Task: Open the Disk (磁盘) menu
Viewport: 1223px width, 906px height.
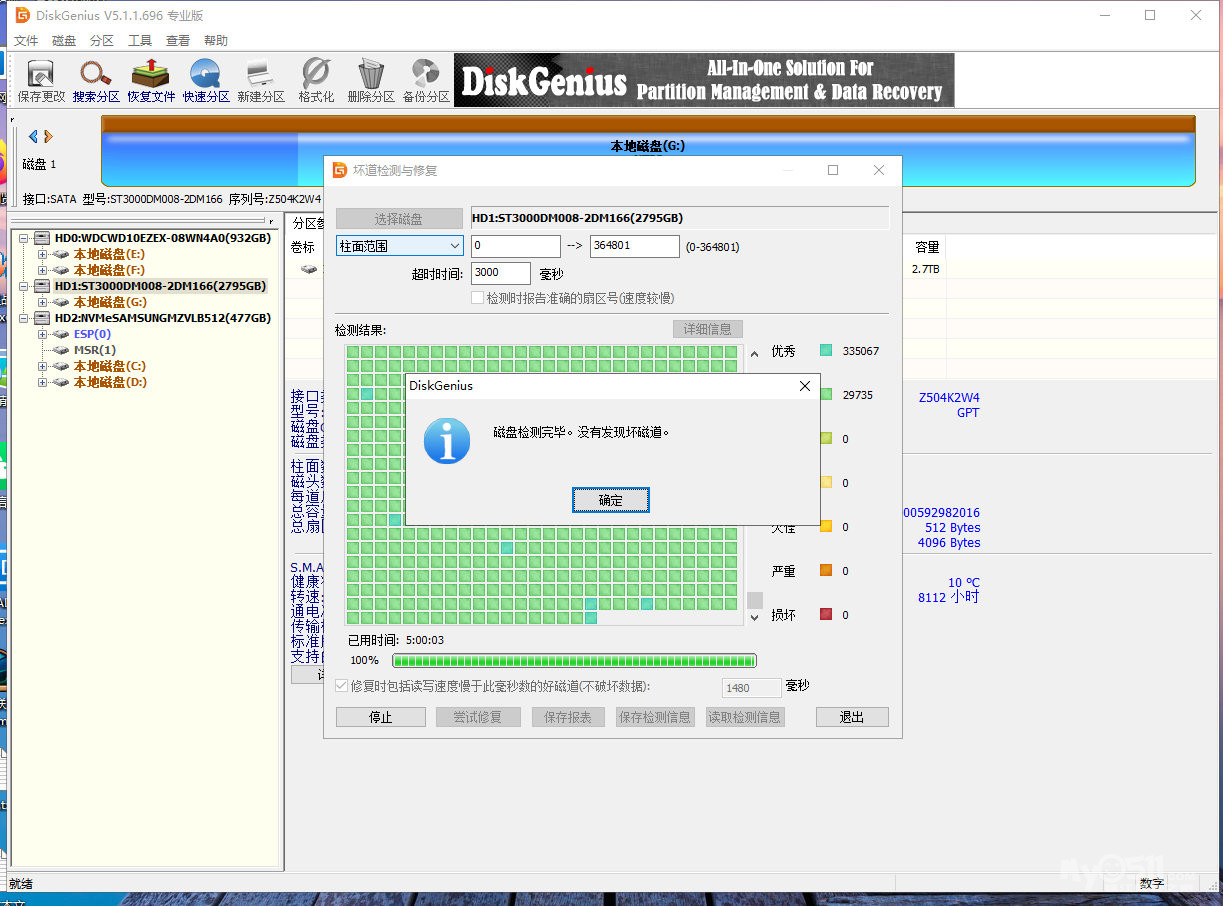Action: 64,41
